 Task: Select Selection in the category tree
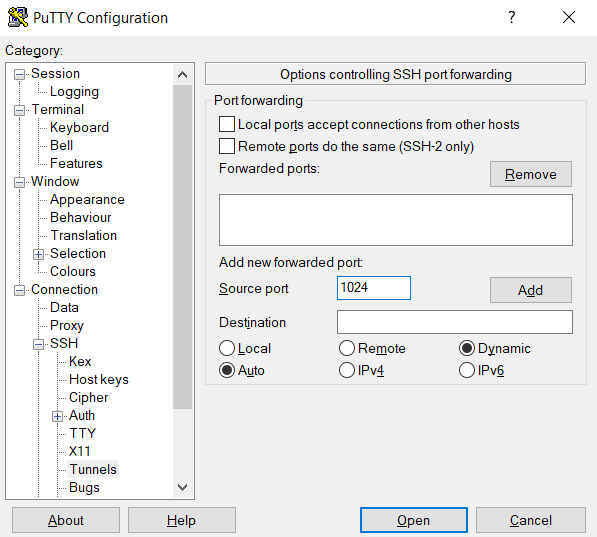coord(78,253)
